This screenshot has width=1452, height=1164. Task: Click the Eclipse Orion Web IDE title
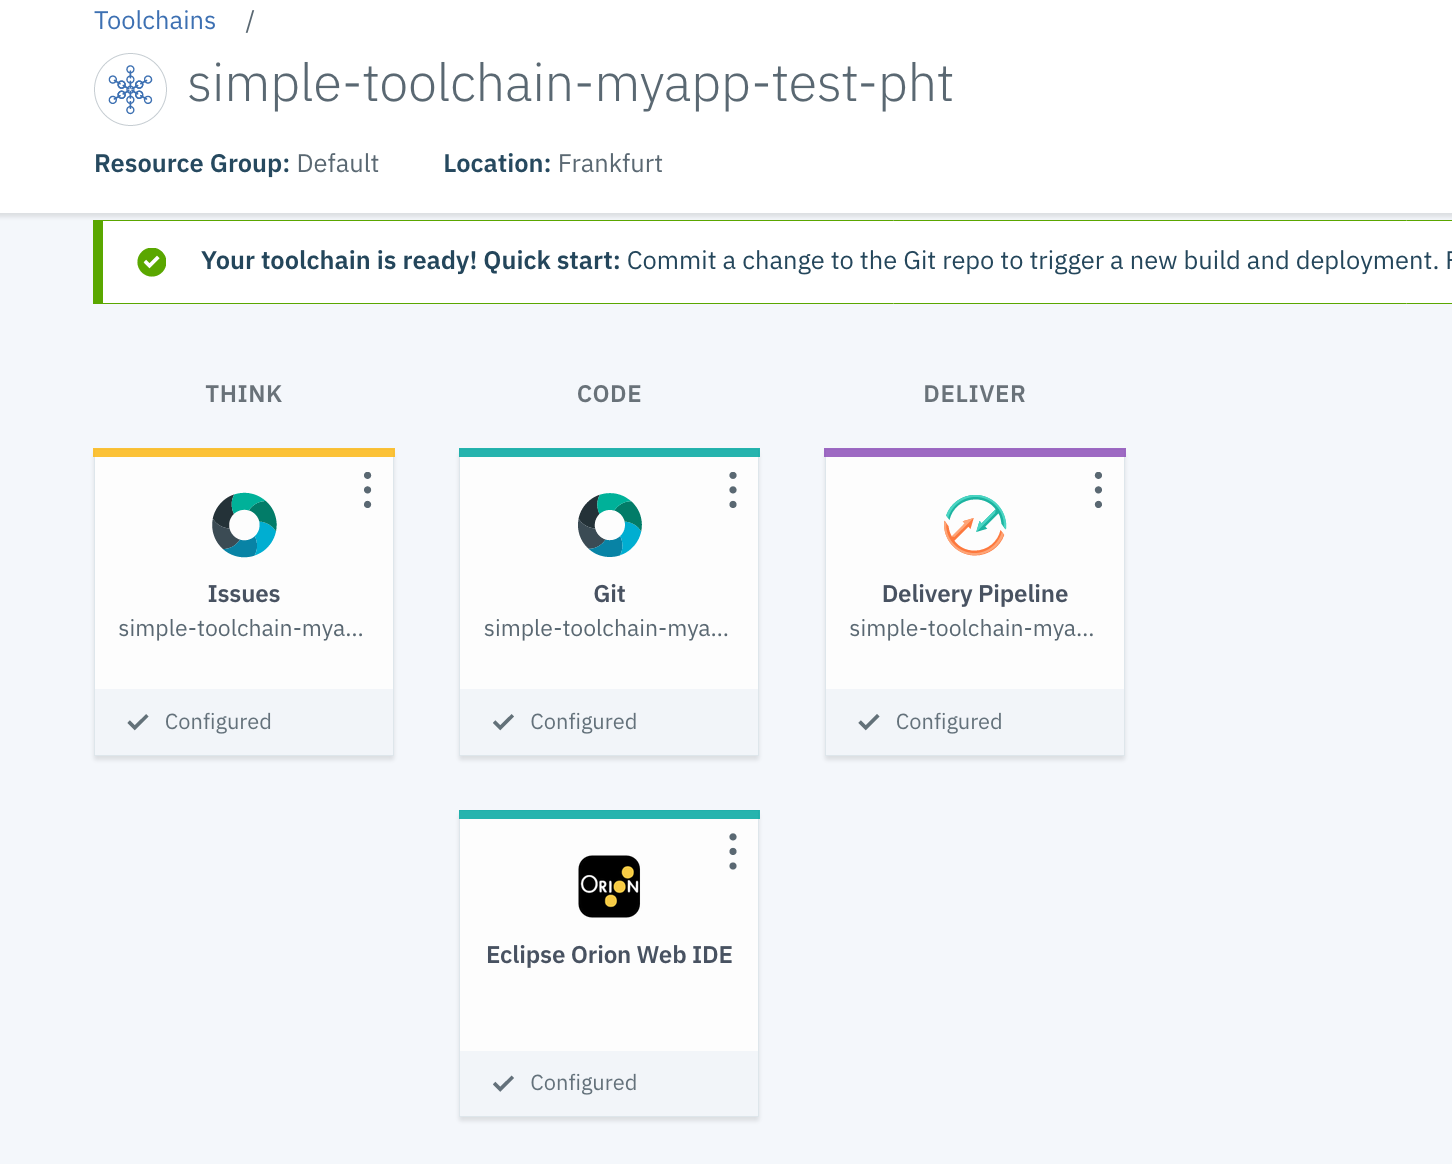[609, 955]
